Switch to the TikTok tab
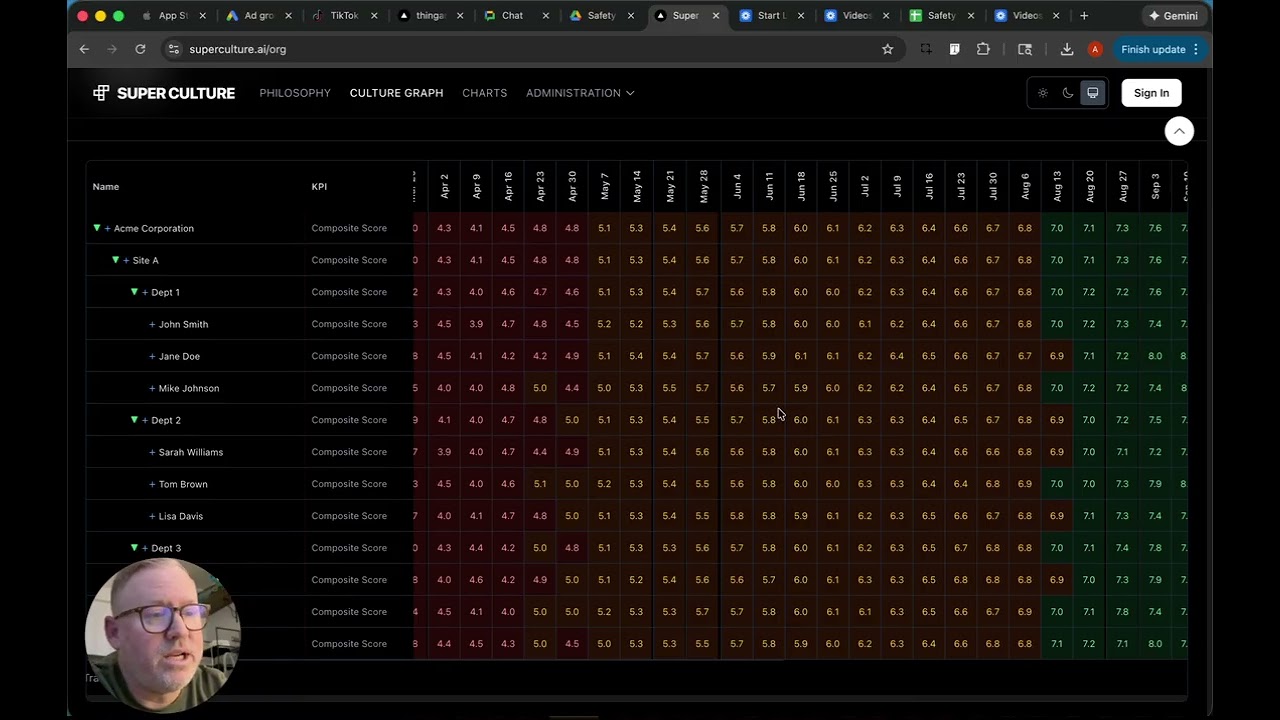 coord(345,16)
